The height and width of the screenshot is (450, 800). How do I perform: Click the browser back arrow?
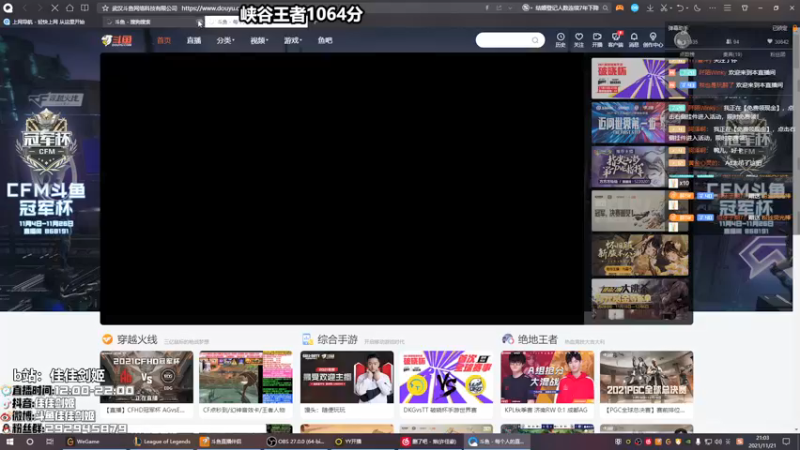tap(24, 8)
